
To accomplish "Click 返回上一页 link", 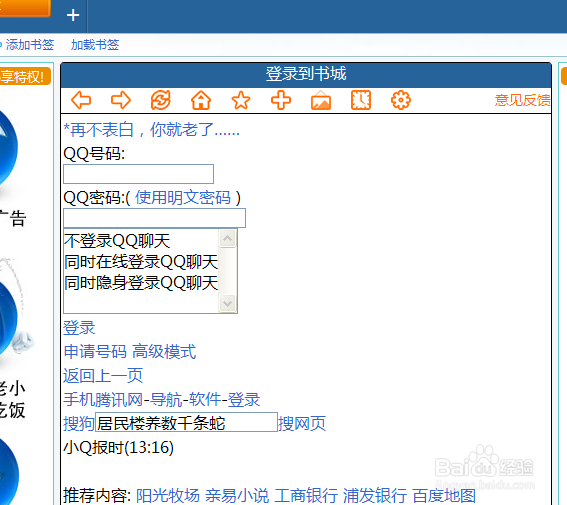I will coord(103,376).
